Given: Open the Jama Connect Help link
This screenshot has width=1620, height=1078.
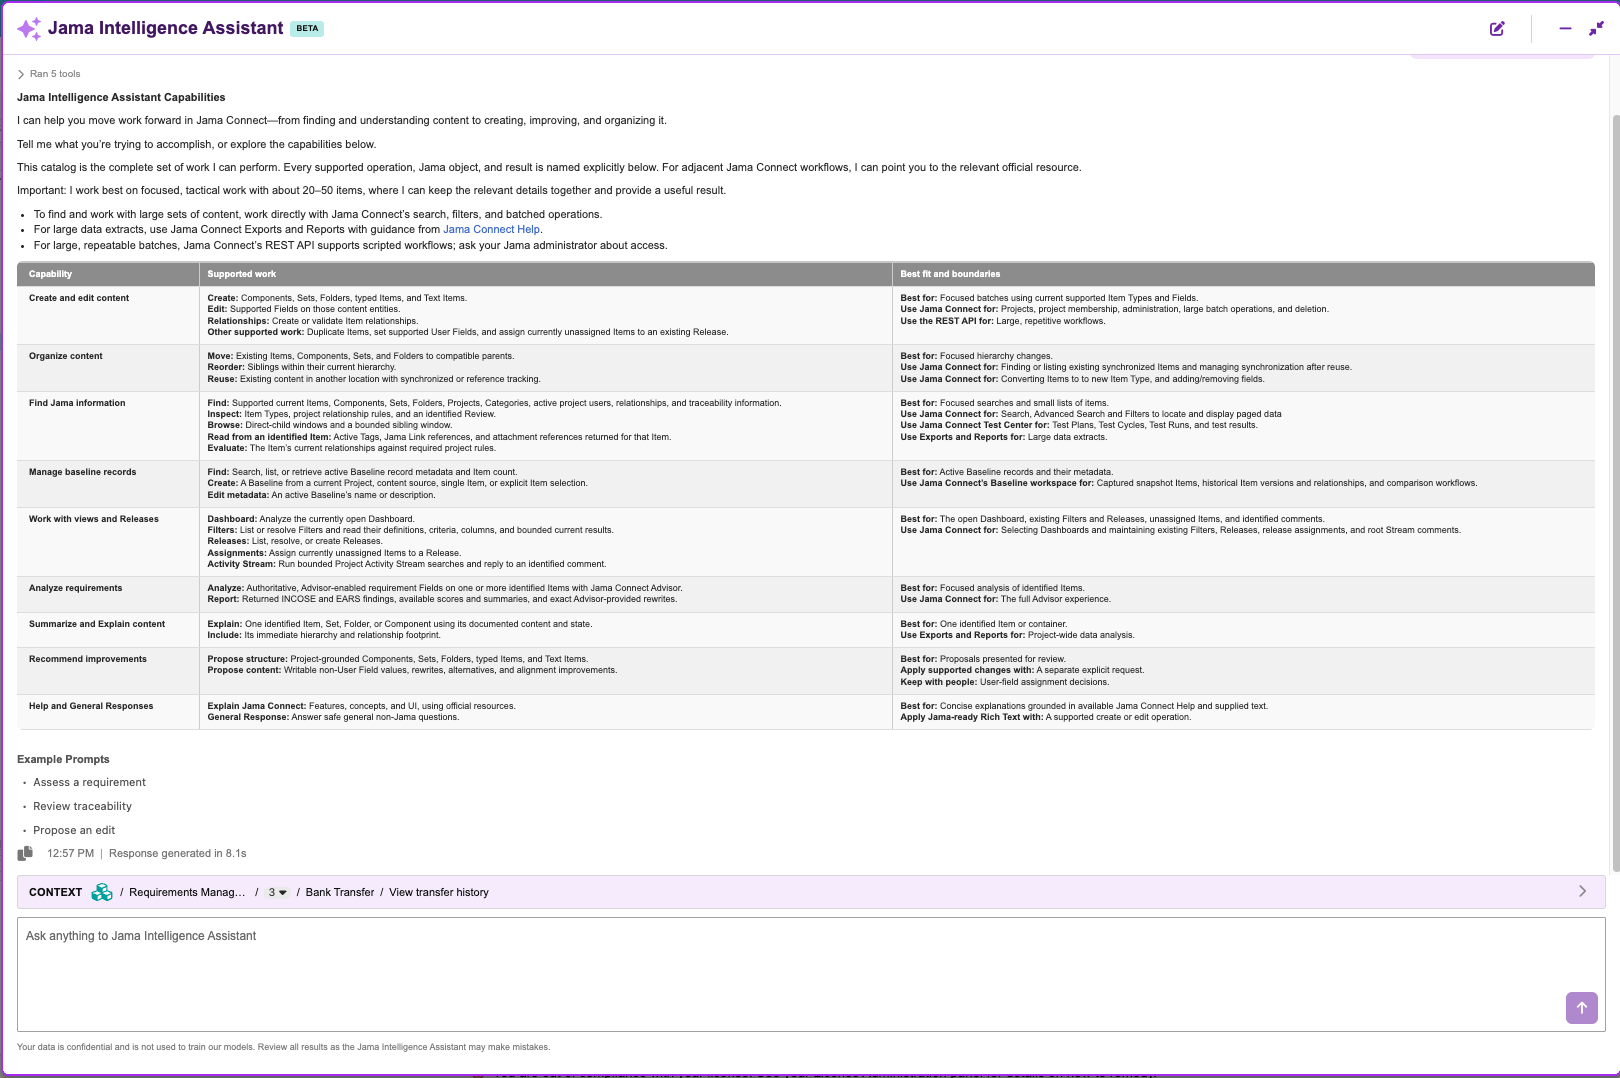Looking at the screenshot, I should (x=491, y=229).
